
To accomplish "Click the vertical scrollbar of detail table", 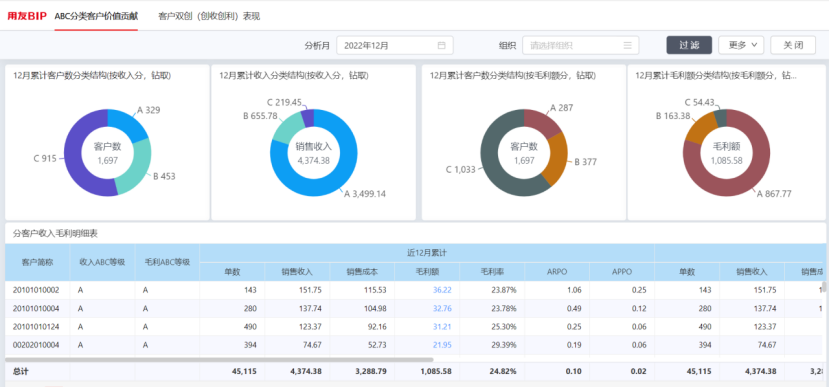I will click(x=823, y=287).
